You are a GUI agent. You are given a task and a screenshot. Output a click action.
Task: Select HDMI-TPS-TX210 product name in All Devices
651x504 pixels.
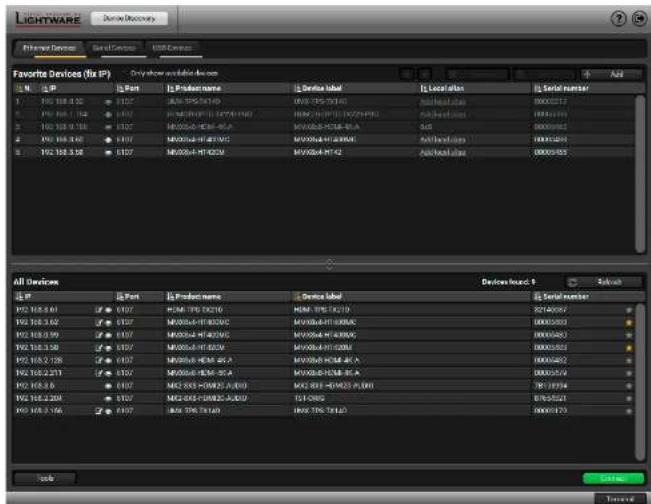195,310
